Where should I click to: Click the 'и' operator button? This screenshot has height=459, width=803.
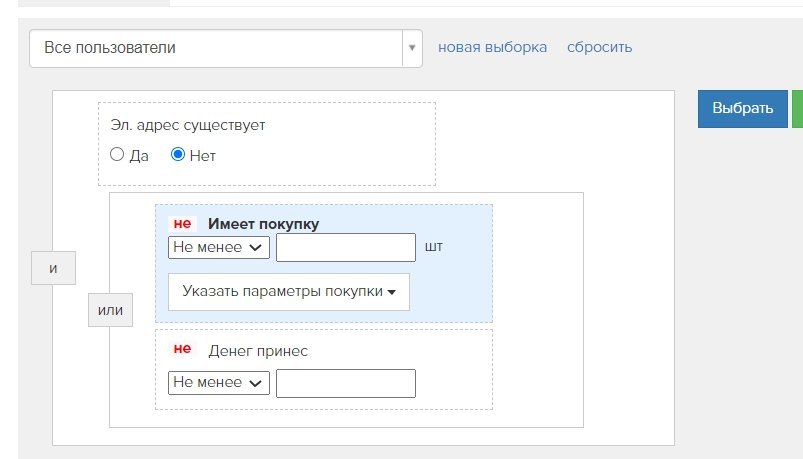(53, 268)
